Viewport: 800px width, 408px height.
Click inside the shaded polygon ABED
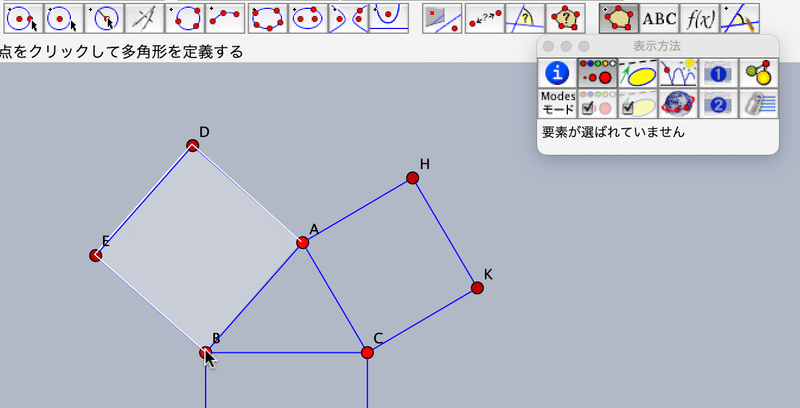coord(199,249)
